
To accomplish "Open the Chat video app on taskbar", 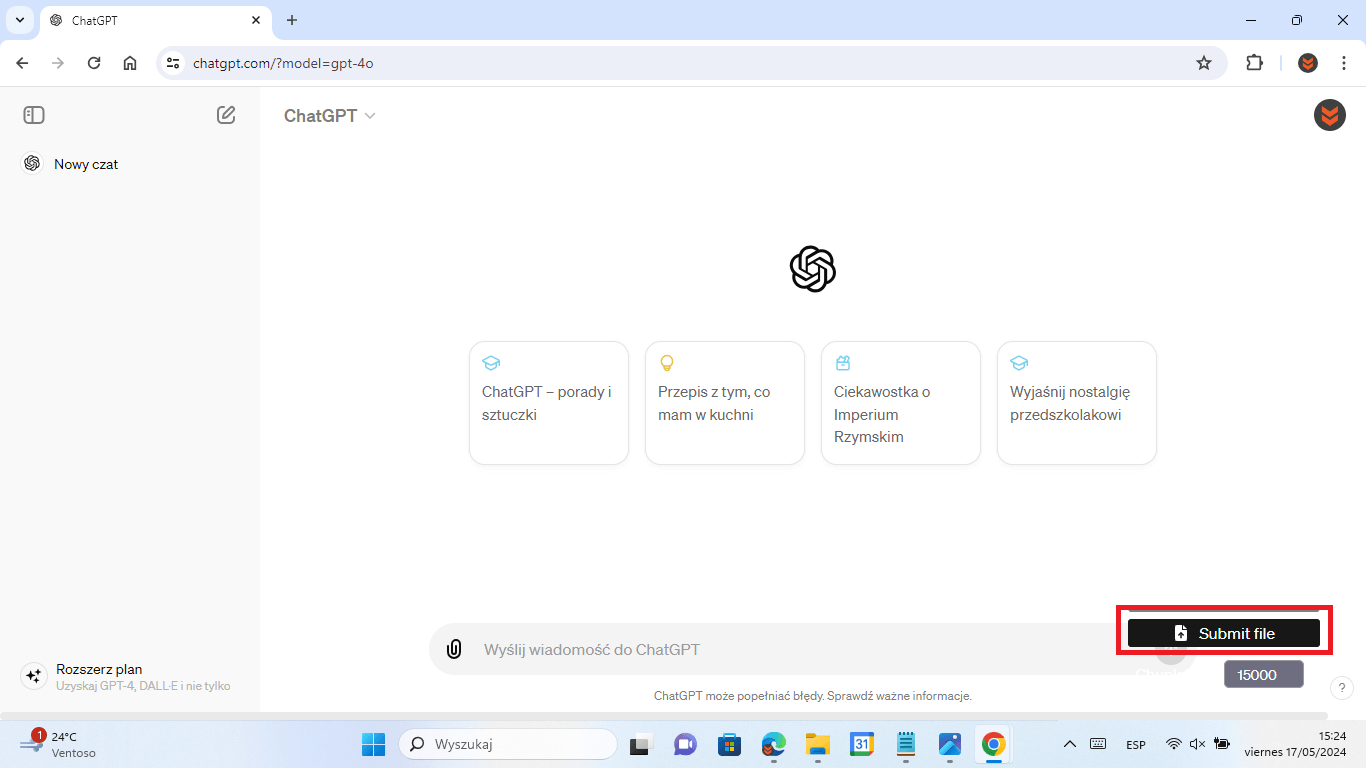I will 685,744.
